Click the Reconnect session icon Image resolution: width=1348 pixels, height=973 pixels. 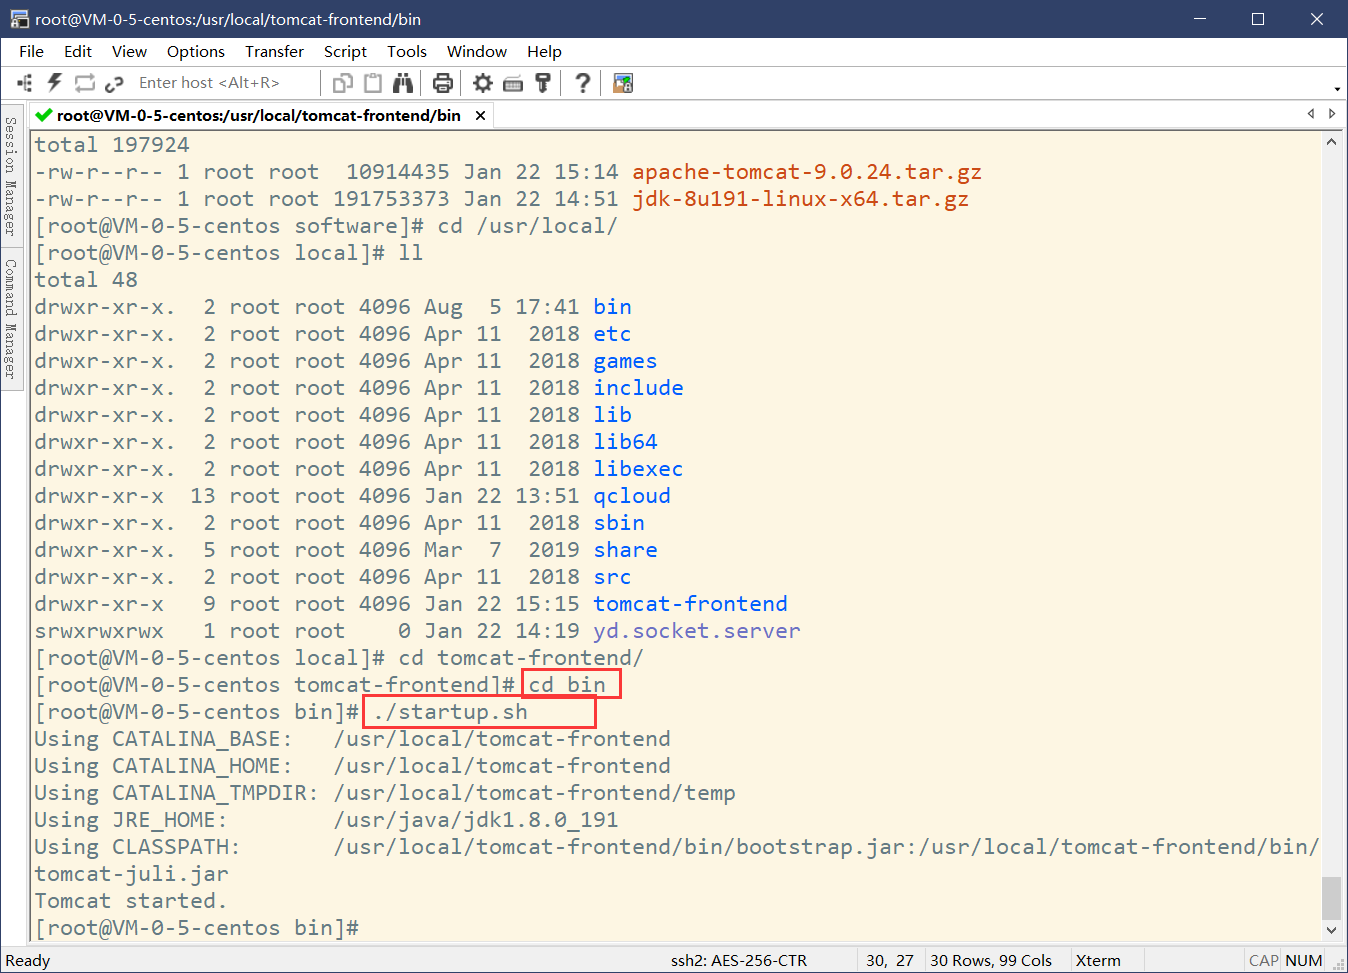(x=85, y=83)
